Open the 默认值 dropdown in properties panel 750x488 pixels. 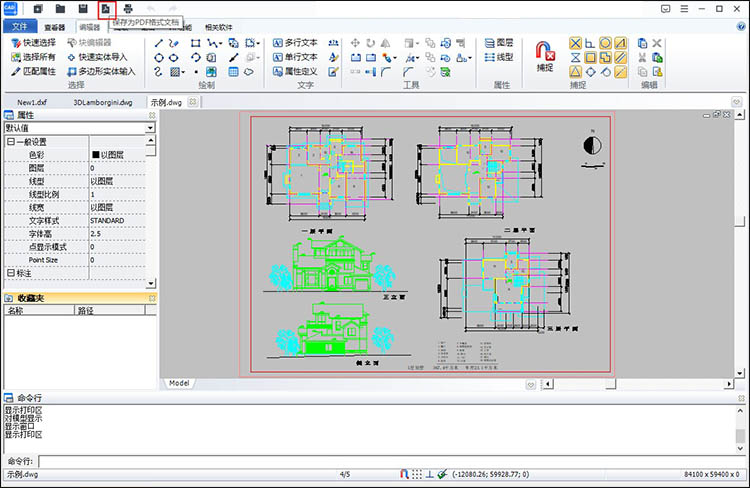(x=150, y=128)
